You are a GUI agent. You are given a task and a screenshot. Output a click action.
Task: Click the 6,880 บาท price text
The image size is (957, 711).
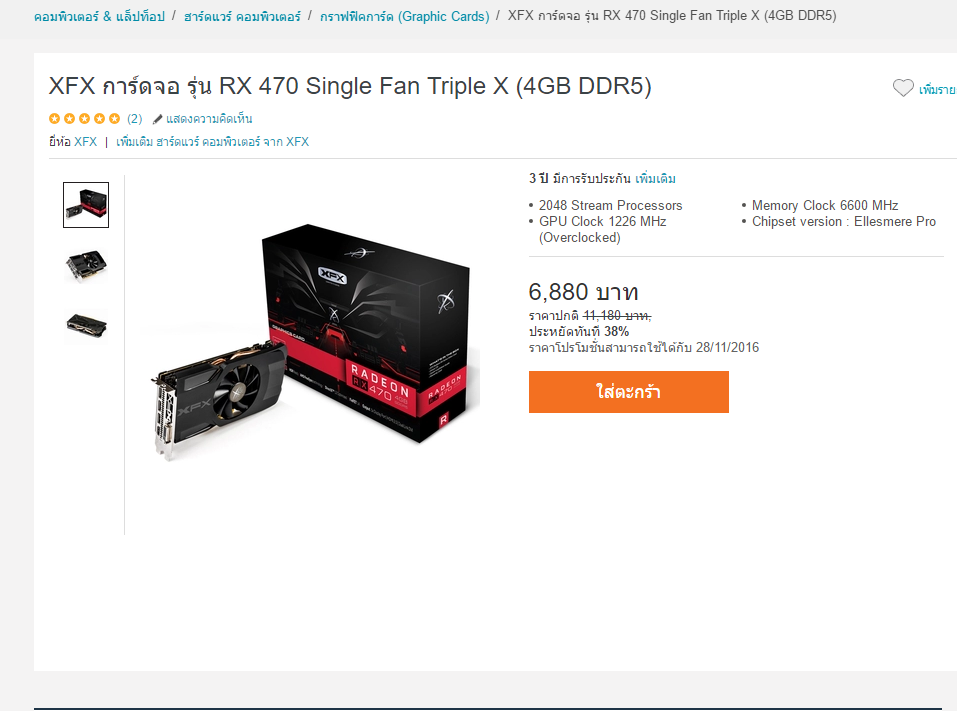tap(583, 292)
